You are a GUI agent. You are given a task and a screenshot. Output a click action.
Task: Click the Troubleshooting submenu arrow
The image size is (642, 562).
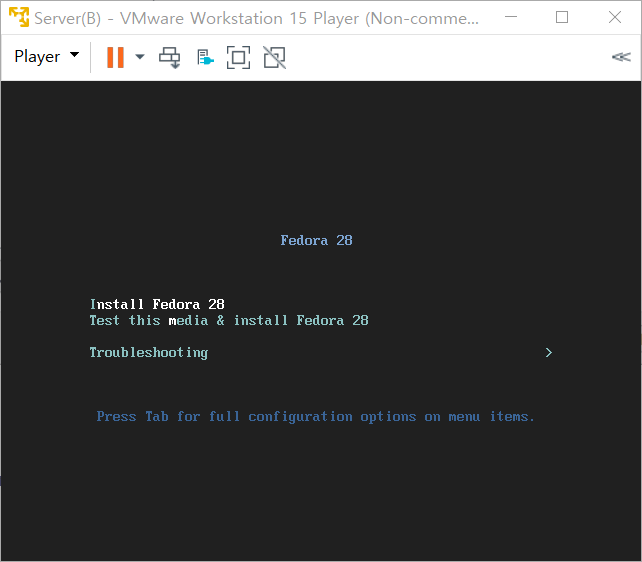(x=549, y=352)
